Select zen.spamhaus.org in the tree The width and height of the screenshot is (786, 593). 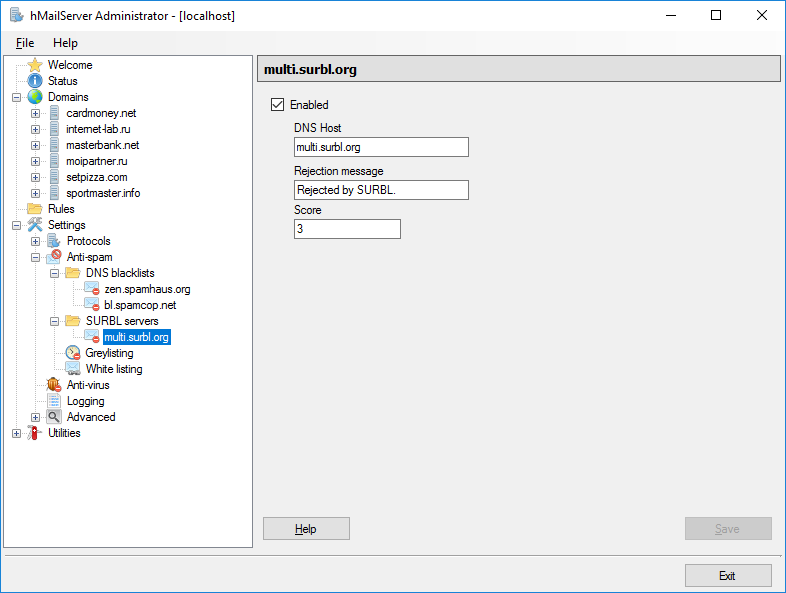pos(147,289)
